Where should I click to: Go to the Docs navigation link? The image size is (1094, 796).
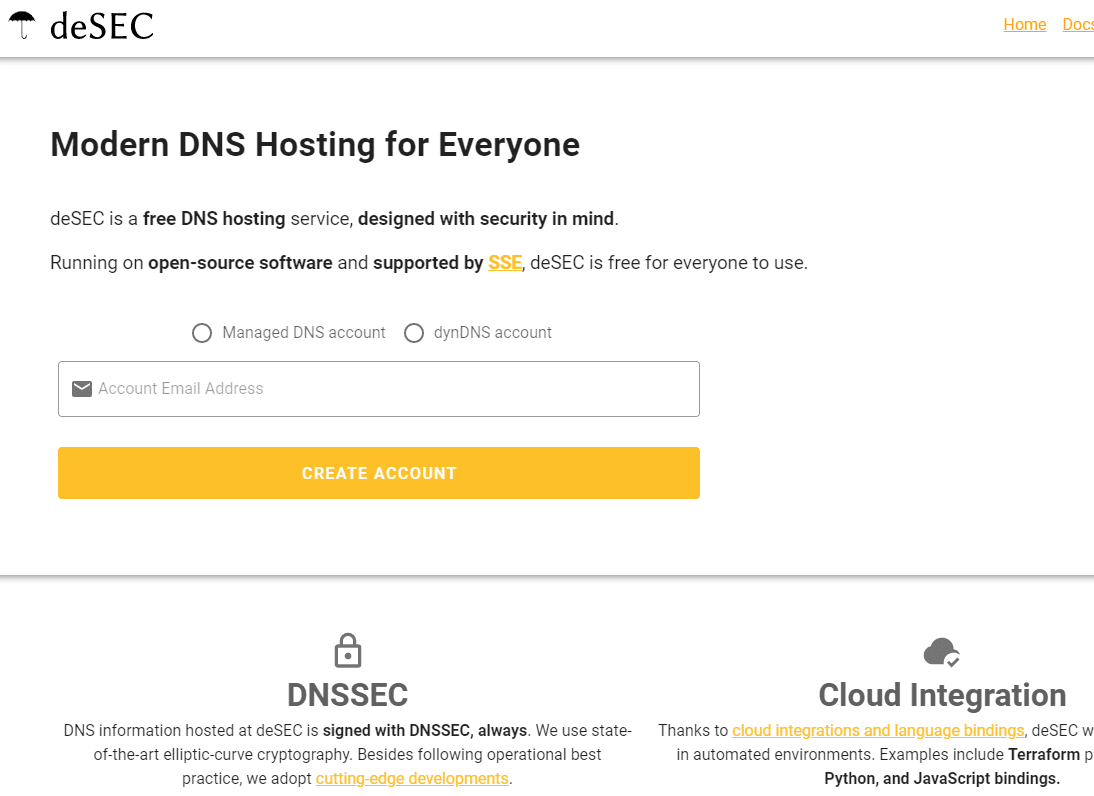(x=1077, y=25)
